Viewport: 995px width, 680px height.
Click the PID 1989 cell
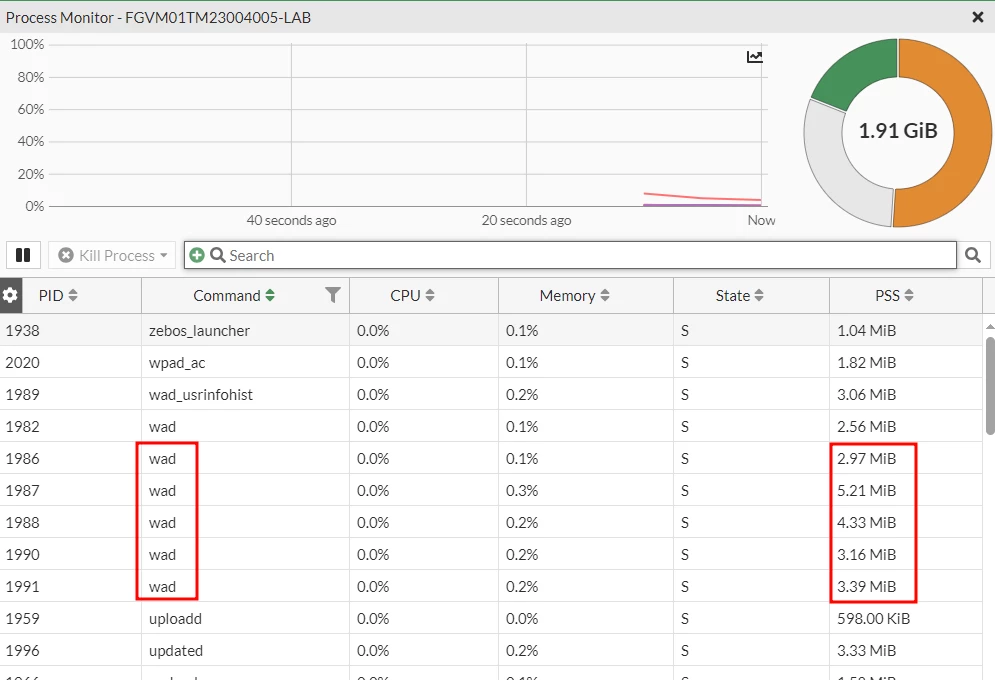[22, 395]
